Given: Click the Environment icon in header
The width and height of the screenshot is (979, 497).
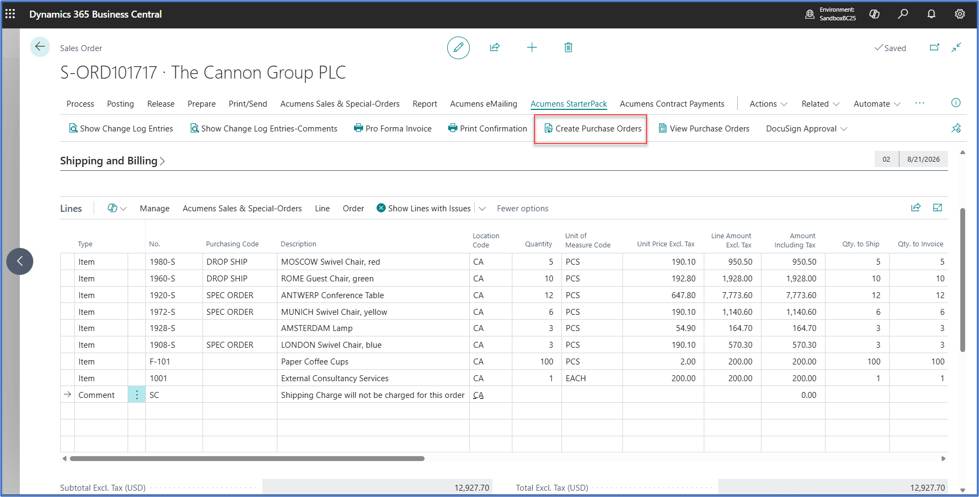Looking at the screenshot, I should pos(810,14).
